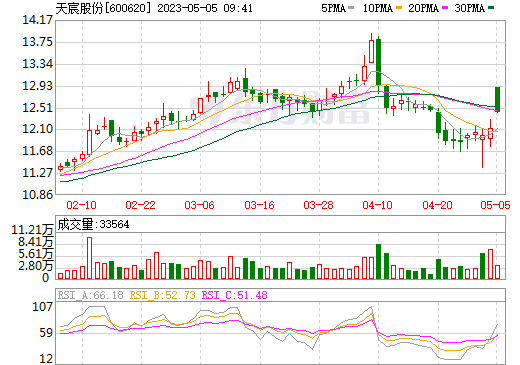The width and height of the screenshot is (520, 365).
Task: Click the 5PMA legend label
Action: click(333, 8)
